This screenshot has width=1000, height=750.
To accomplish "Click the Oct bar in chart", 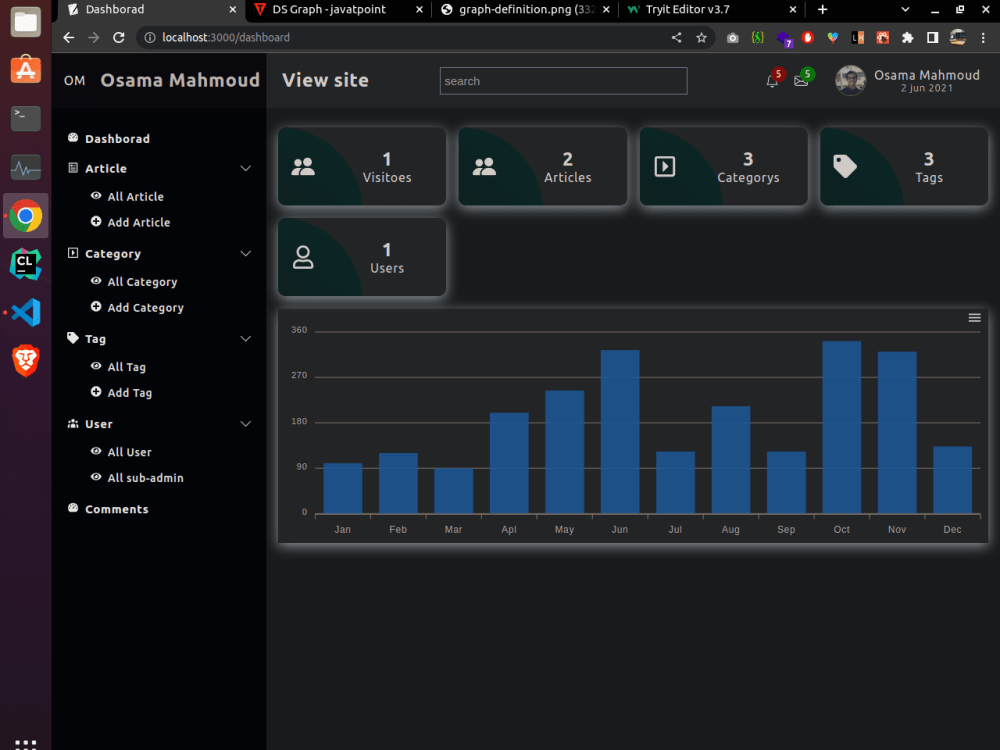I will pos(841,427).
